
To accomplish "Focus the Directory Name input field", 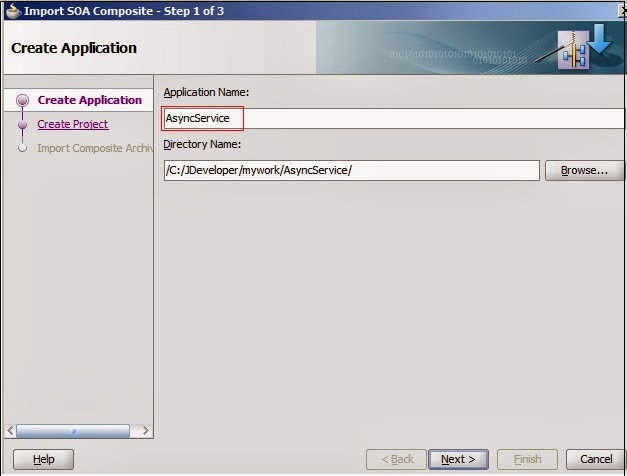I will (351, 170).
